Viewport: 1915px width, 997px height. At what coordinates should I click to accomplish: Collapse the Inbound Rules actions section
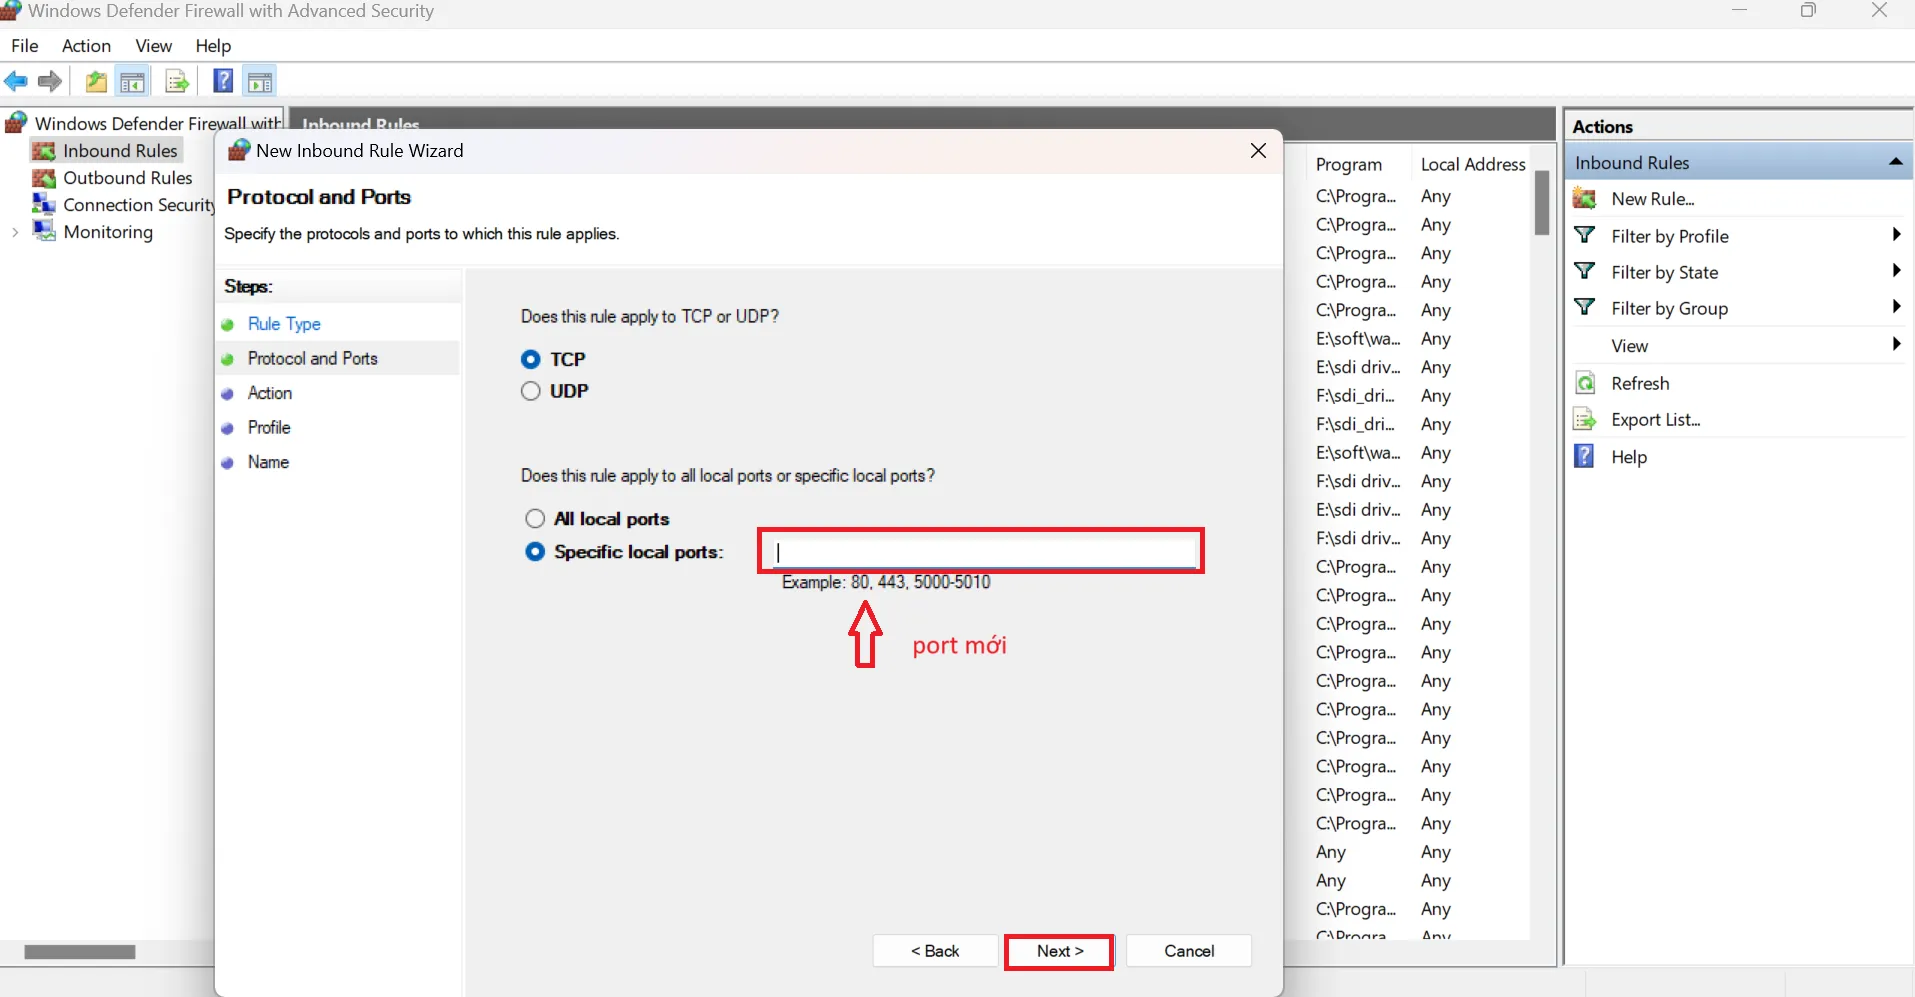(1894, 162)
